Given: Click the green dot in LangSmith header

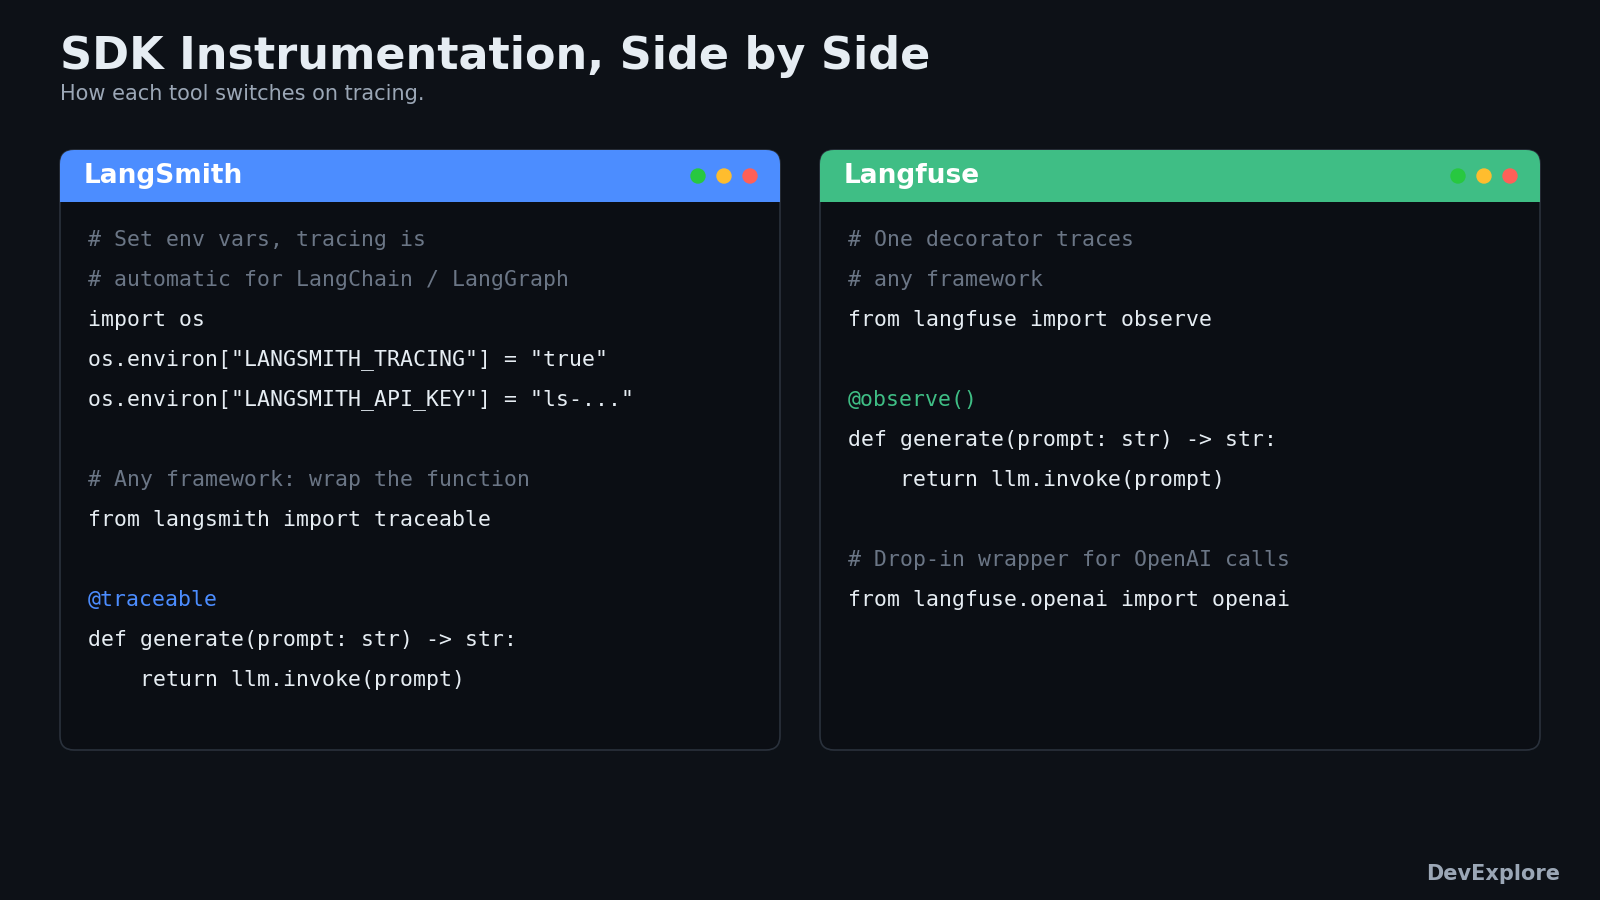Looking at the screenshot, I should tap(698, 176).
